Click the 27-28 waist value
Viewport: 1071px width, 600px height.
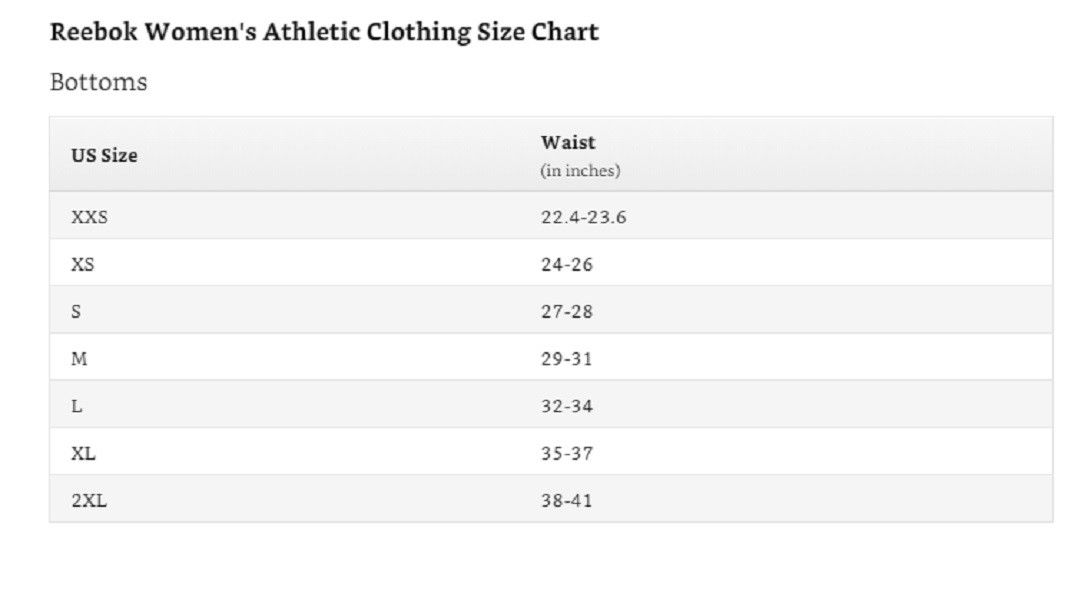click(567, 312)
